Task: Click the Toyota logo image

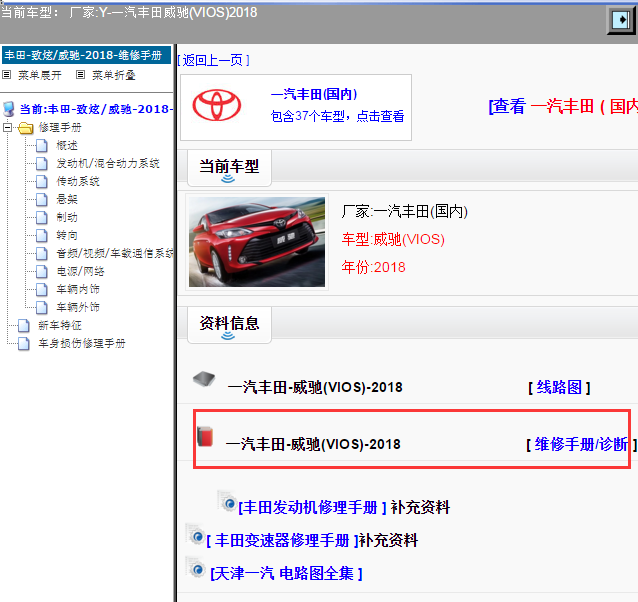Action: click(216, 105)
